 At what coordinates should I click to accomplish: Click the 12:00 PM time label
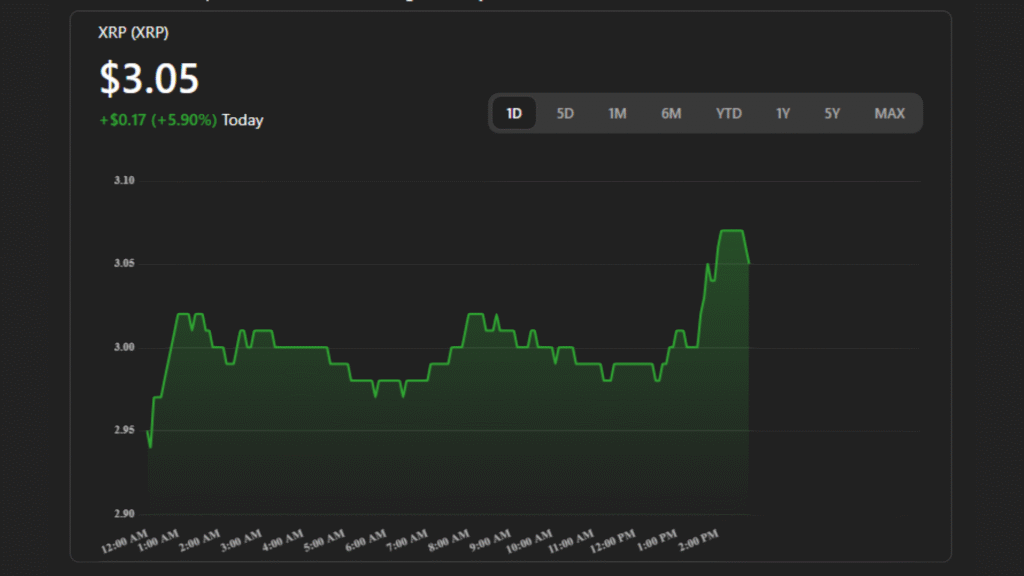tap(613, 541)
